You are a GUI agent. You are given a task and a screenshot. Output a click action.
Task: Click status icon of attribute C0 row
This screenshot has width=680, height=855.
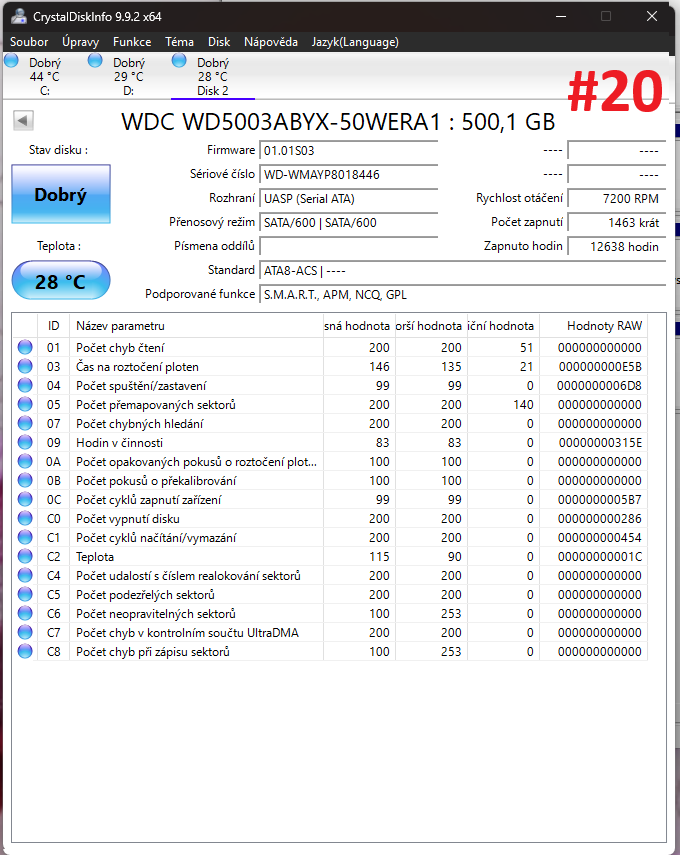[x=25, y=518]
